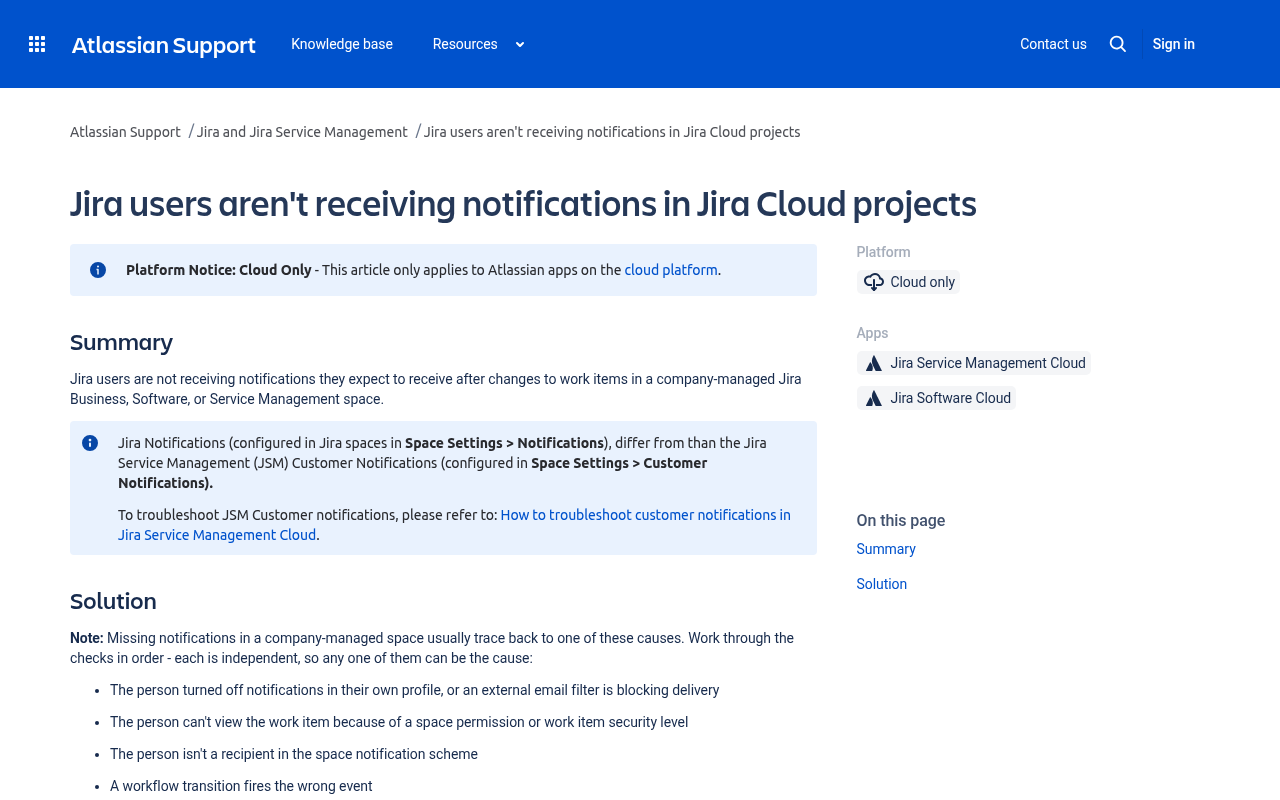The image size is (1280, 800).
Task: Click the main article title heading
Action: tap(523, 204)
